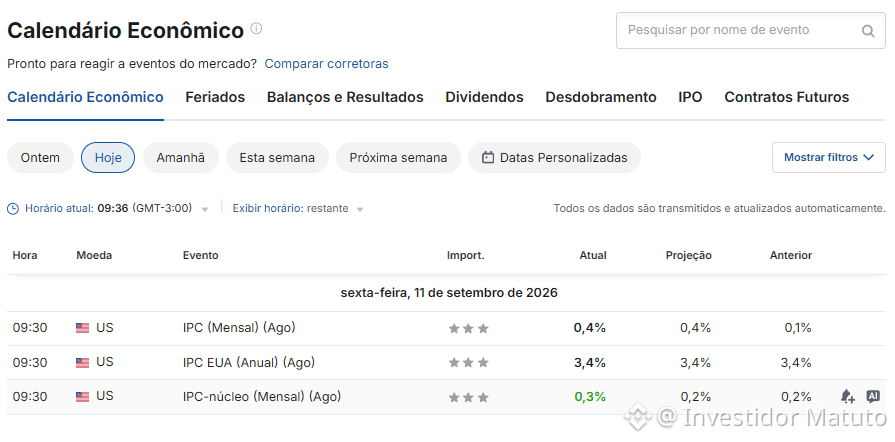Select the Amanhã date filter
The height and width of the screenshot is (442, 895).
tap(180, 158)
